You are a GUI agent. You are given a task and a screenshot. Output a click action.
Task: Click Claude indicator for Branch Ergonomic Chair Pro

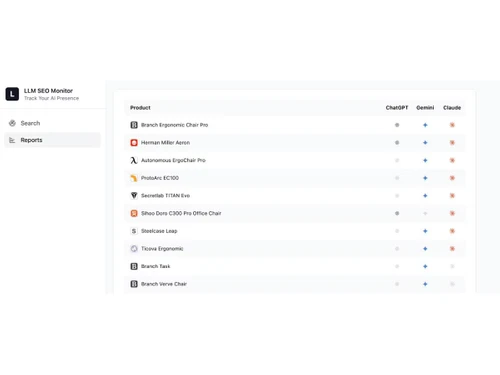(452, 125)
